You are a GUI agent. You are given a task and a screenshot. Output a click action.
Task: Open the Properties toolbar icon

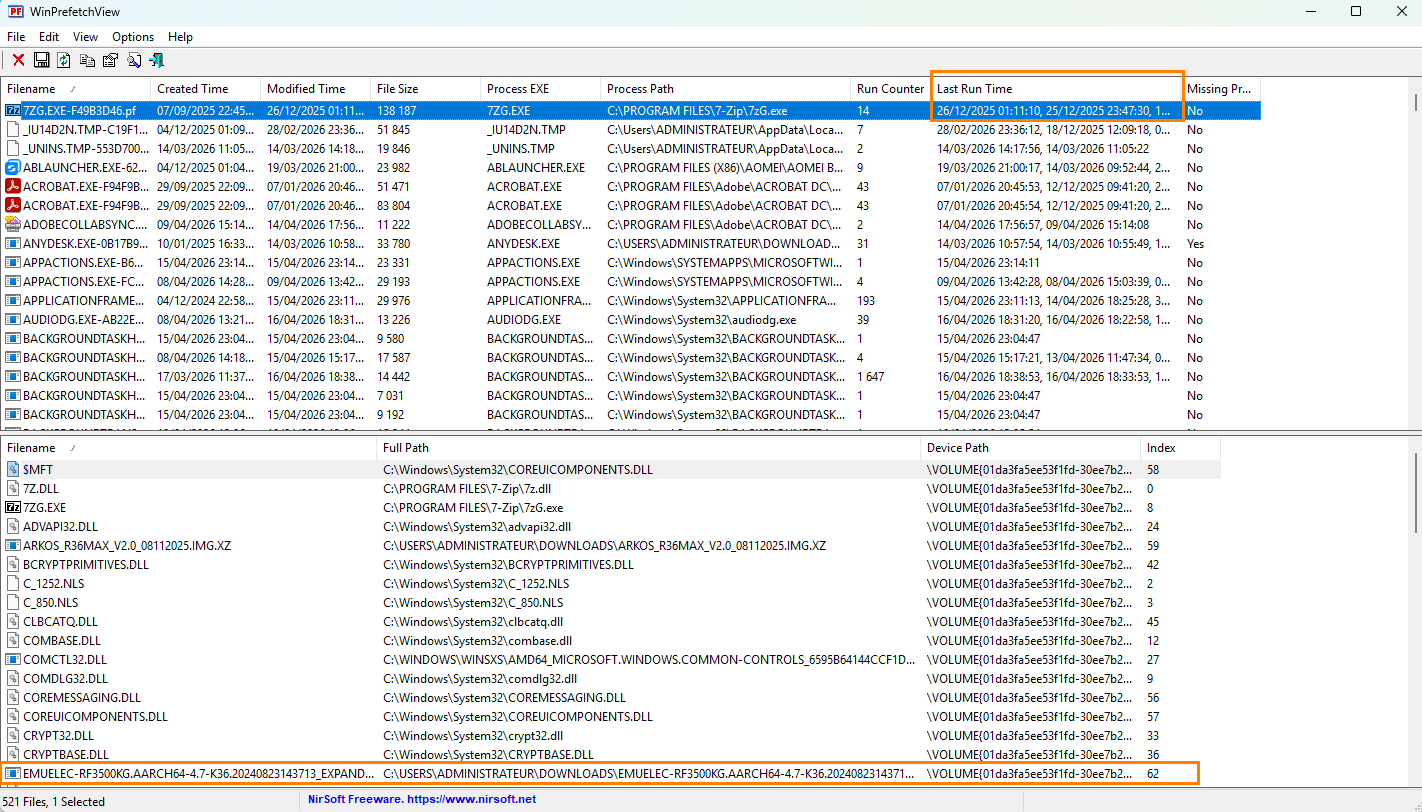110,60
